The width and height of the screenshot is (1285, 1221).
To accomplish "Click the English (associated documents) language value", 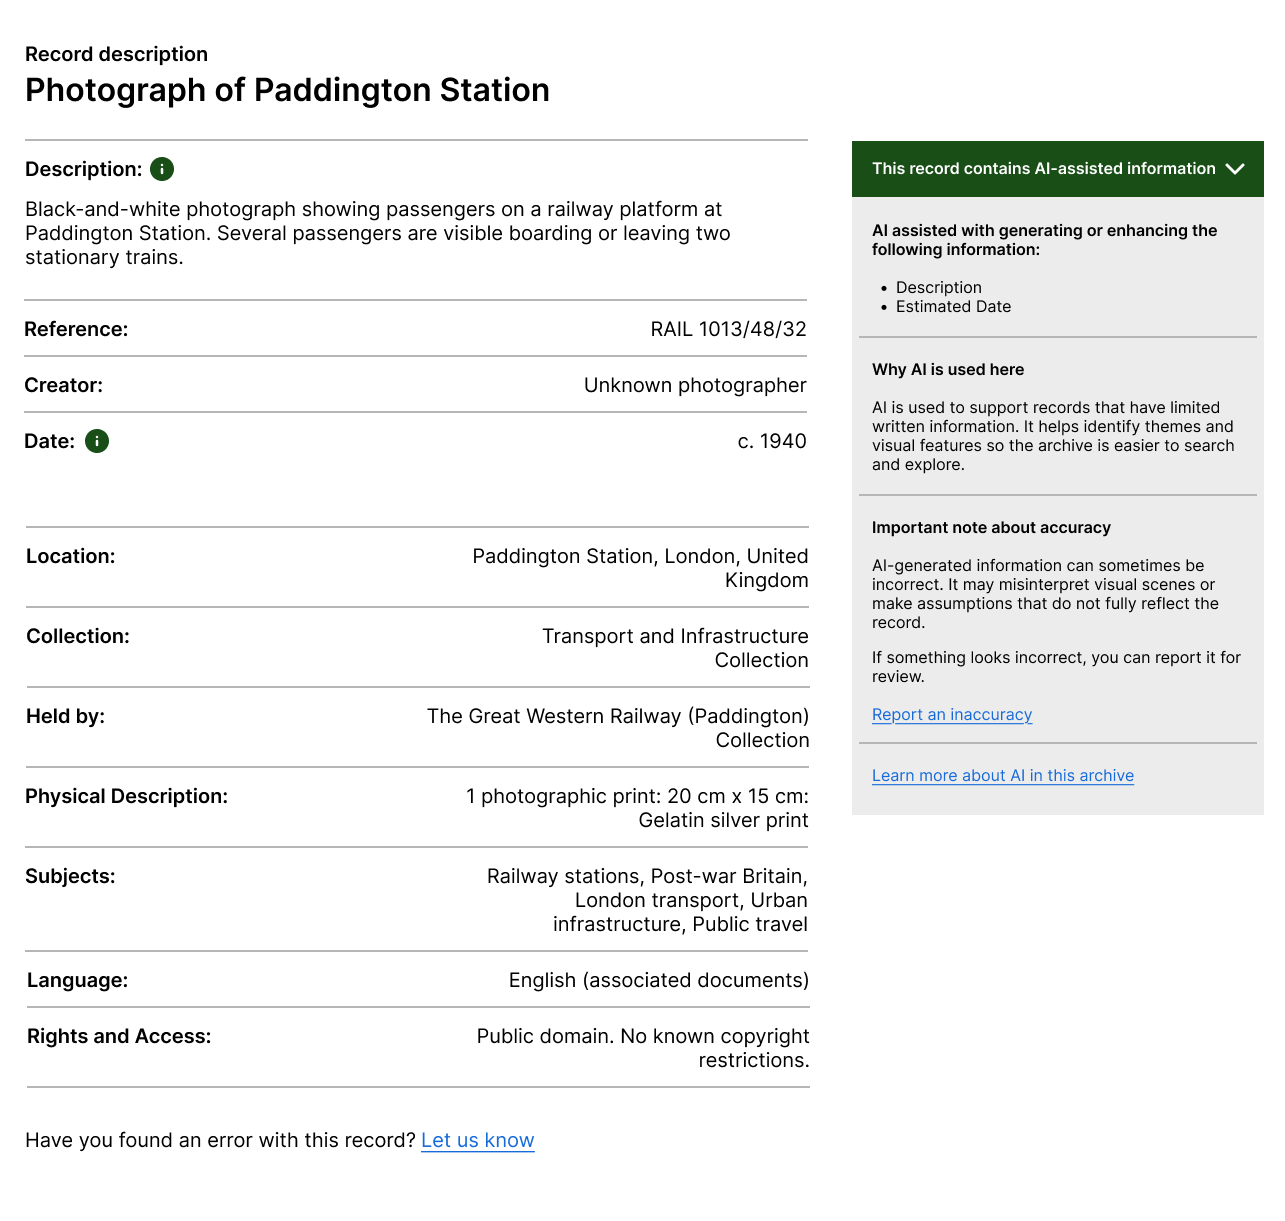I will coord(659,980).
